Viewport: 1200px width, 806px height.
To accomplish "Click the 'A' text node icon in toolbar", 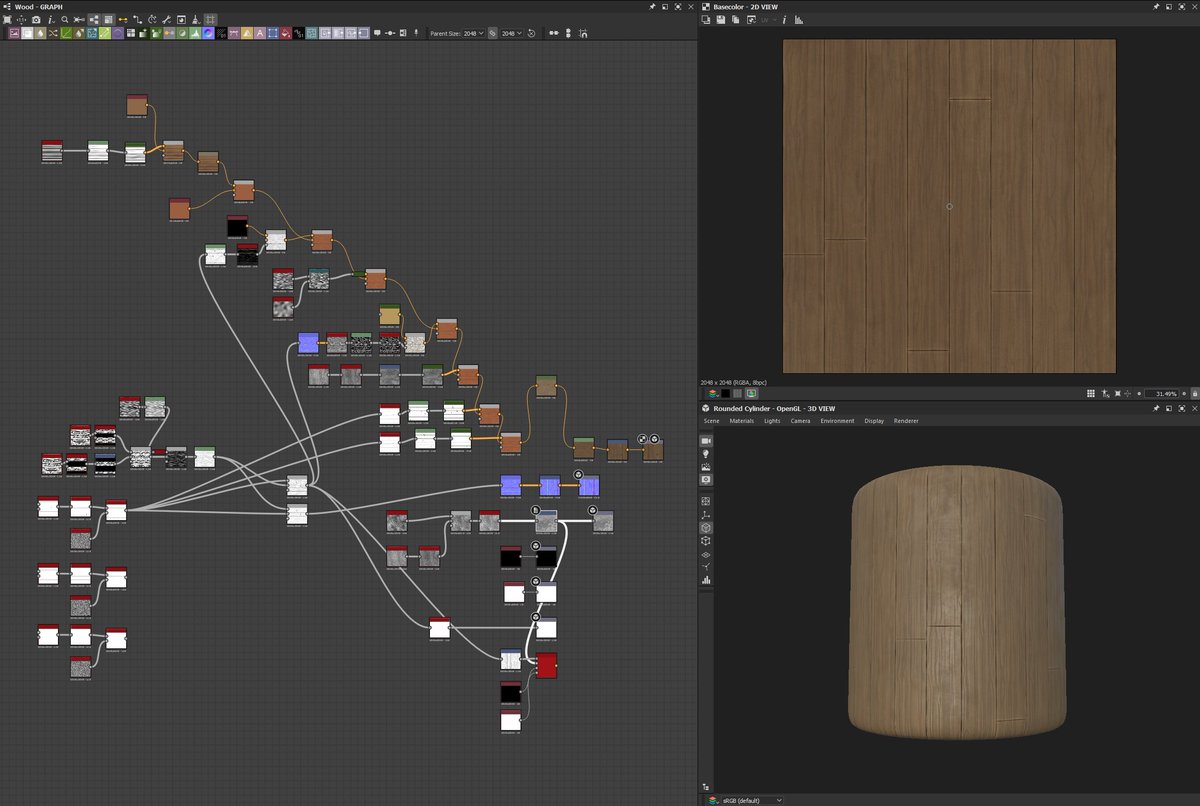I will (x=260, y=33).
